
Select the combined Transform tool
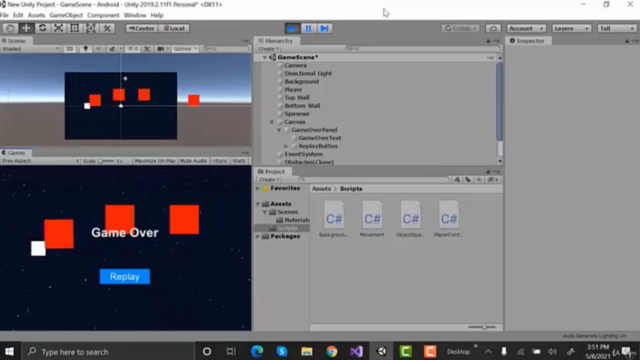click(x=91, y=28)
